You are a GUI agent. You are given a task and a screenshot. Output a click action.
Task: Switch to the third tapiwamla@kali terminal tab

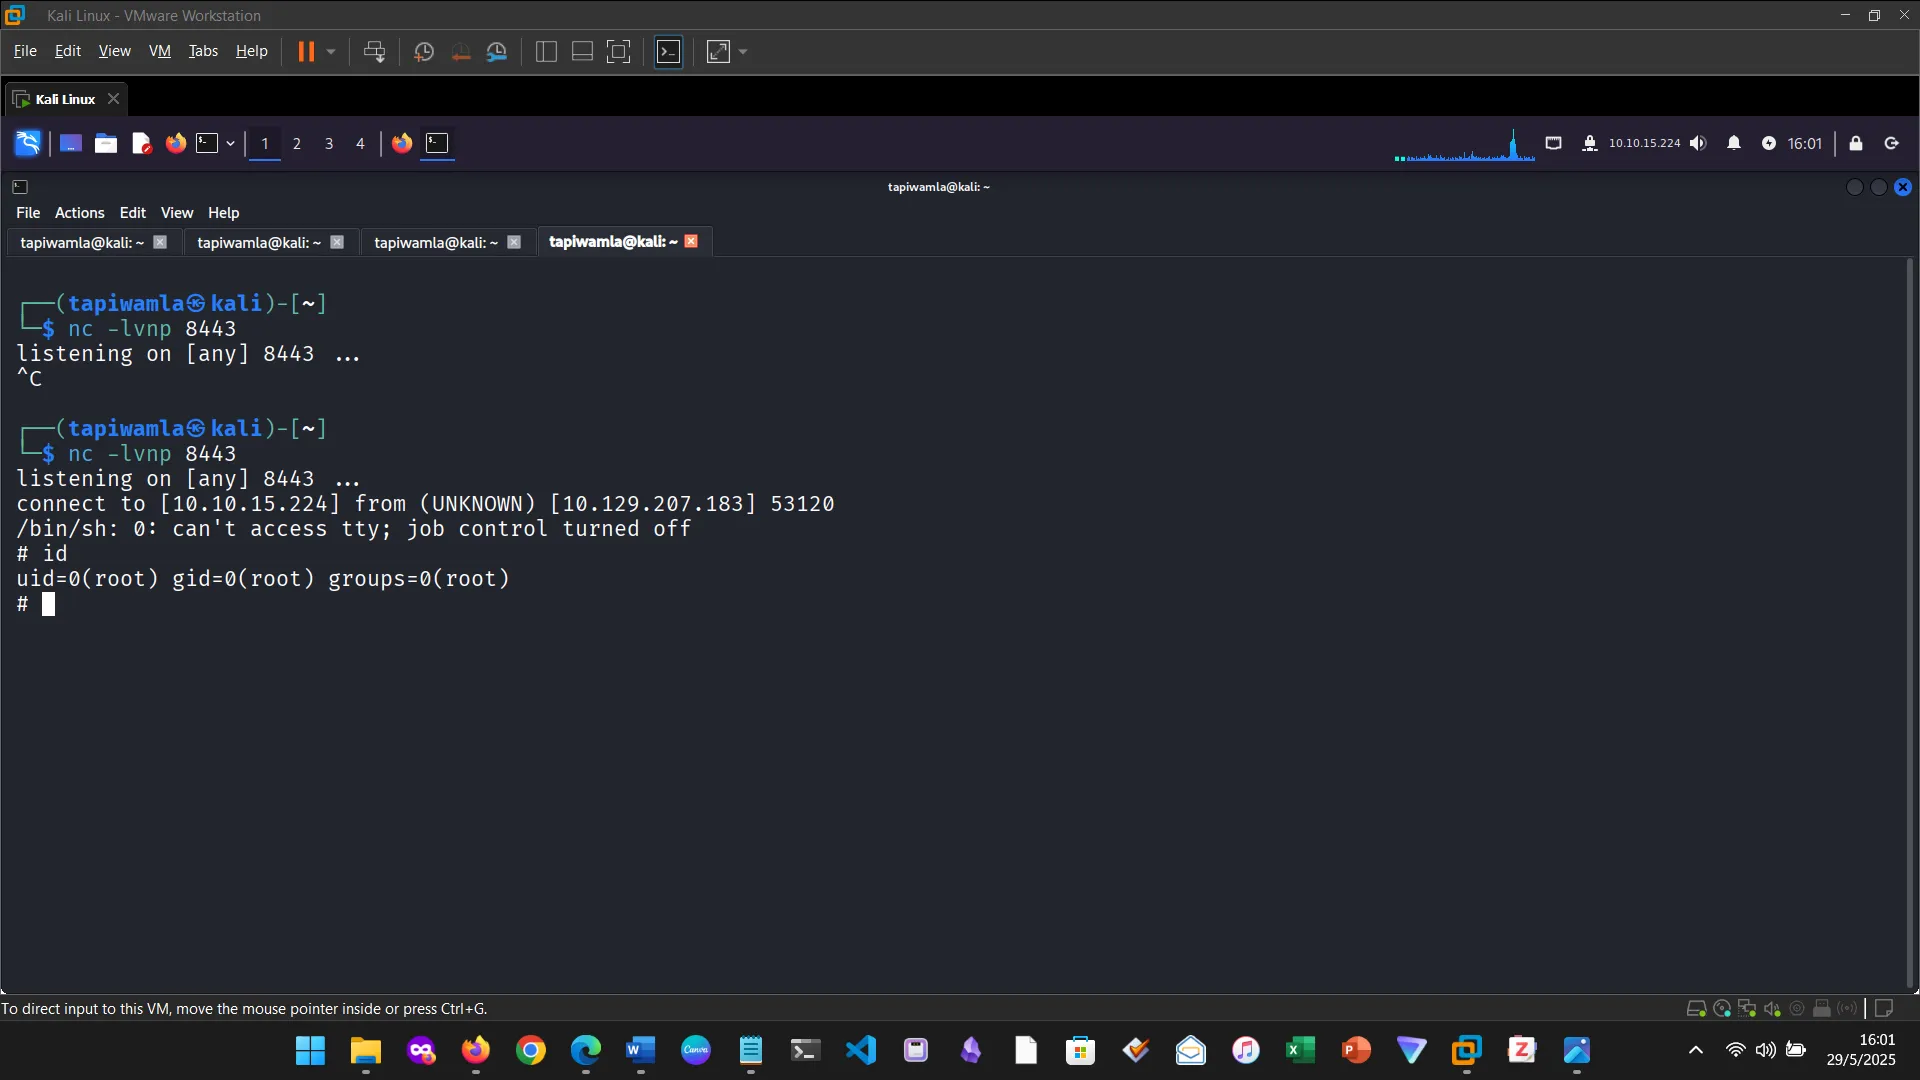click(x=435, y=242)
